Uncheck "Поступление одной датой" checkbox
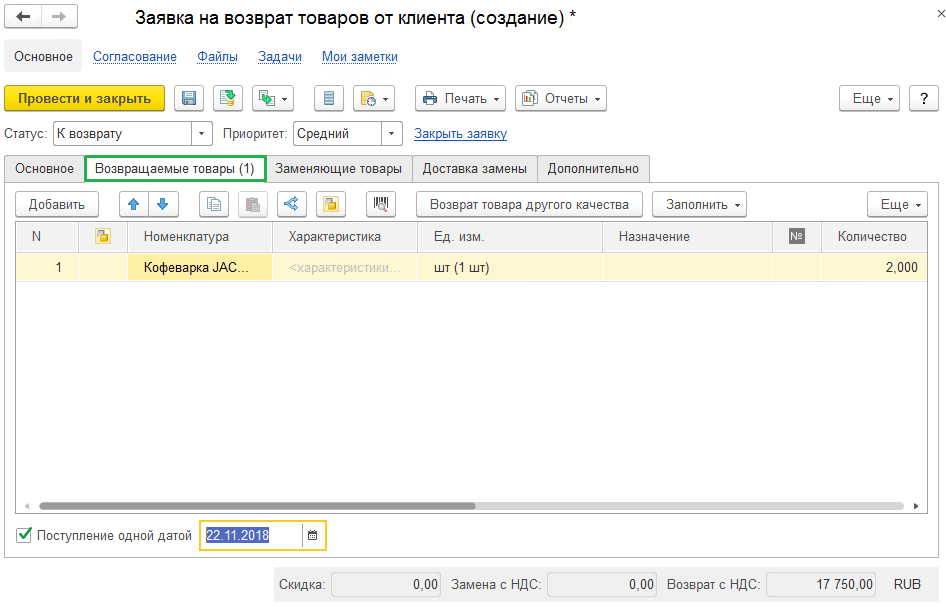The height and width of the screenshot is (607, 946). point(25,535)
